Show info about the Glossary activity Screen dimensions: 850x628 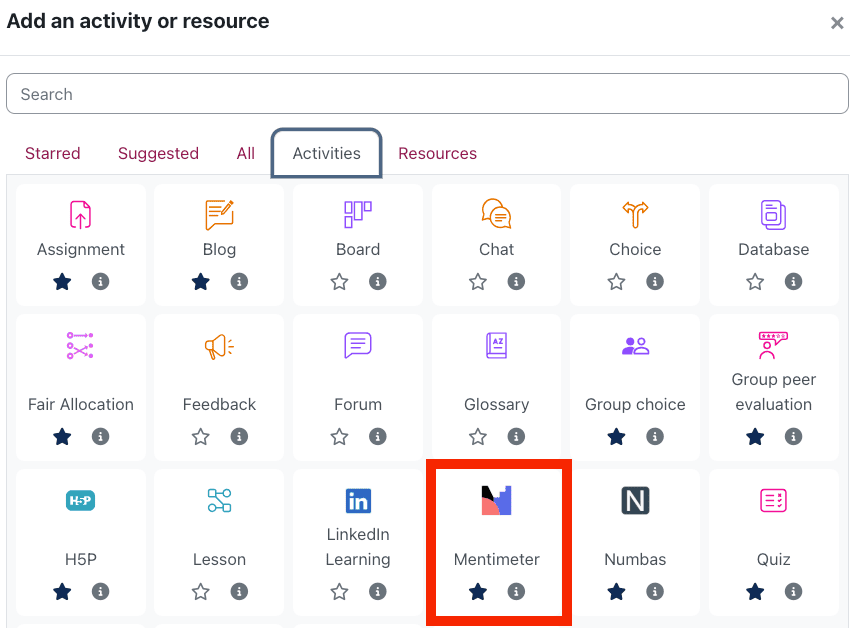[x=516, y=437]
